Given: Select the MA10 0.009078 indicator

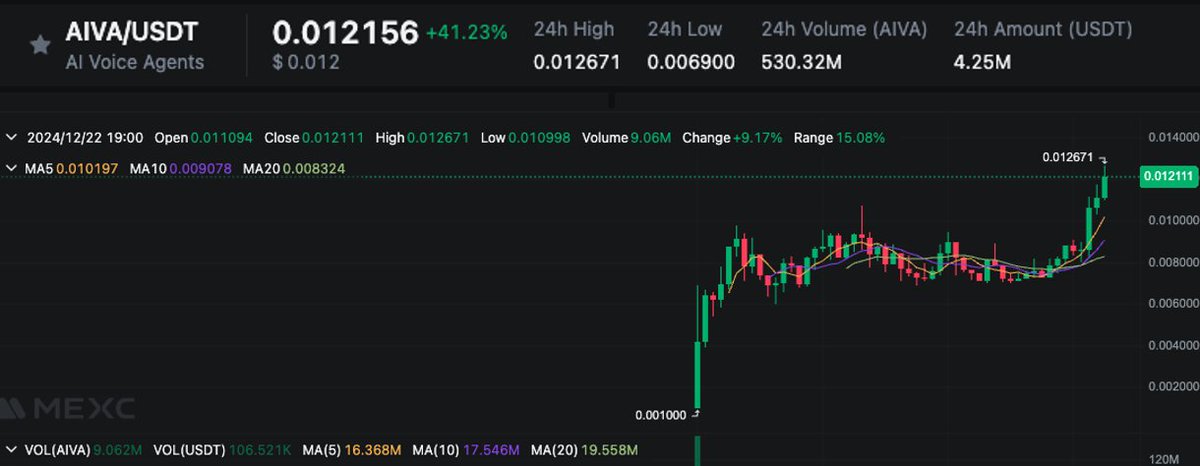Looking at the screenshot, I should point(179,169).
